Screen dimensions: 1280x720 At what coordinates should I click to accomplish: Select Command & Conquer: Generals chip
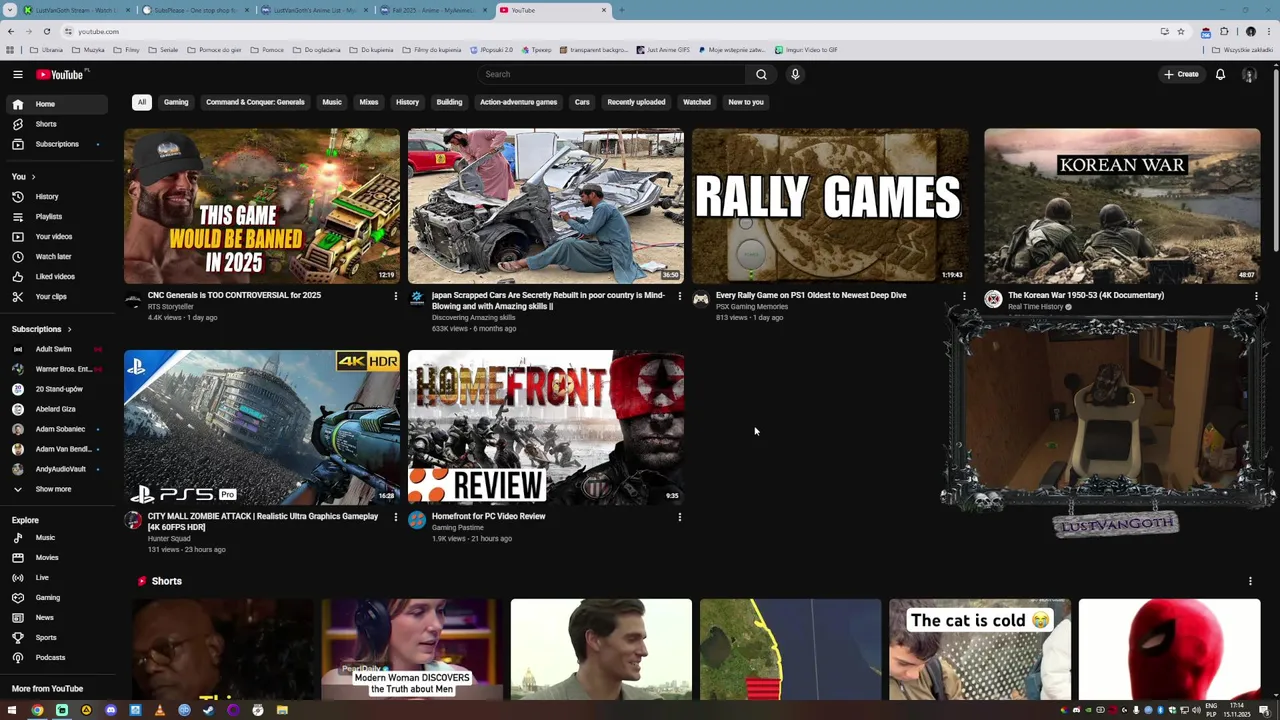255,102
